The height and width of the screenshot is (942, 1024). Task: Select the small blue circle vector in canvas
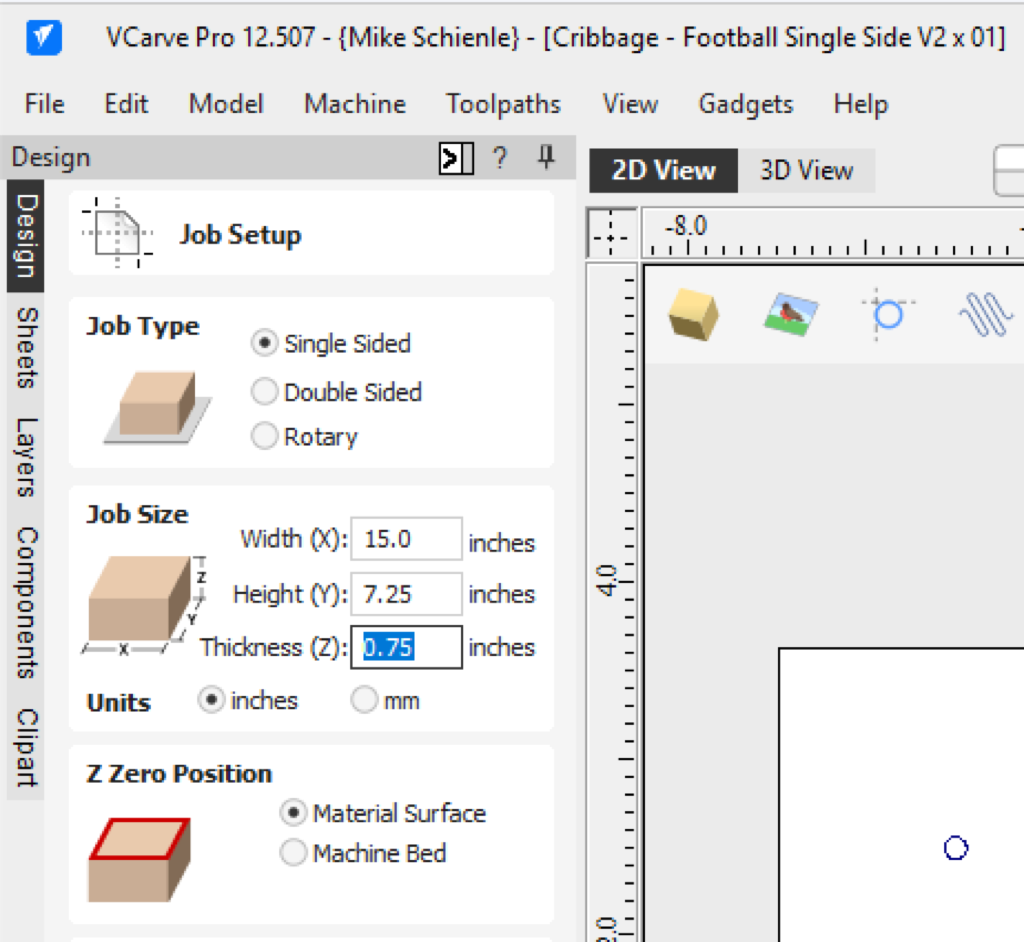pos(955,848)
